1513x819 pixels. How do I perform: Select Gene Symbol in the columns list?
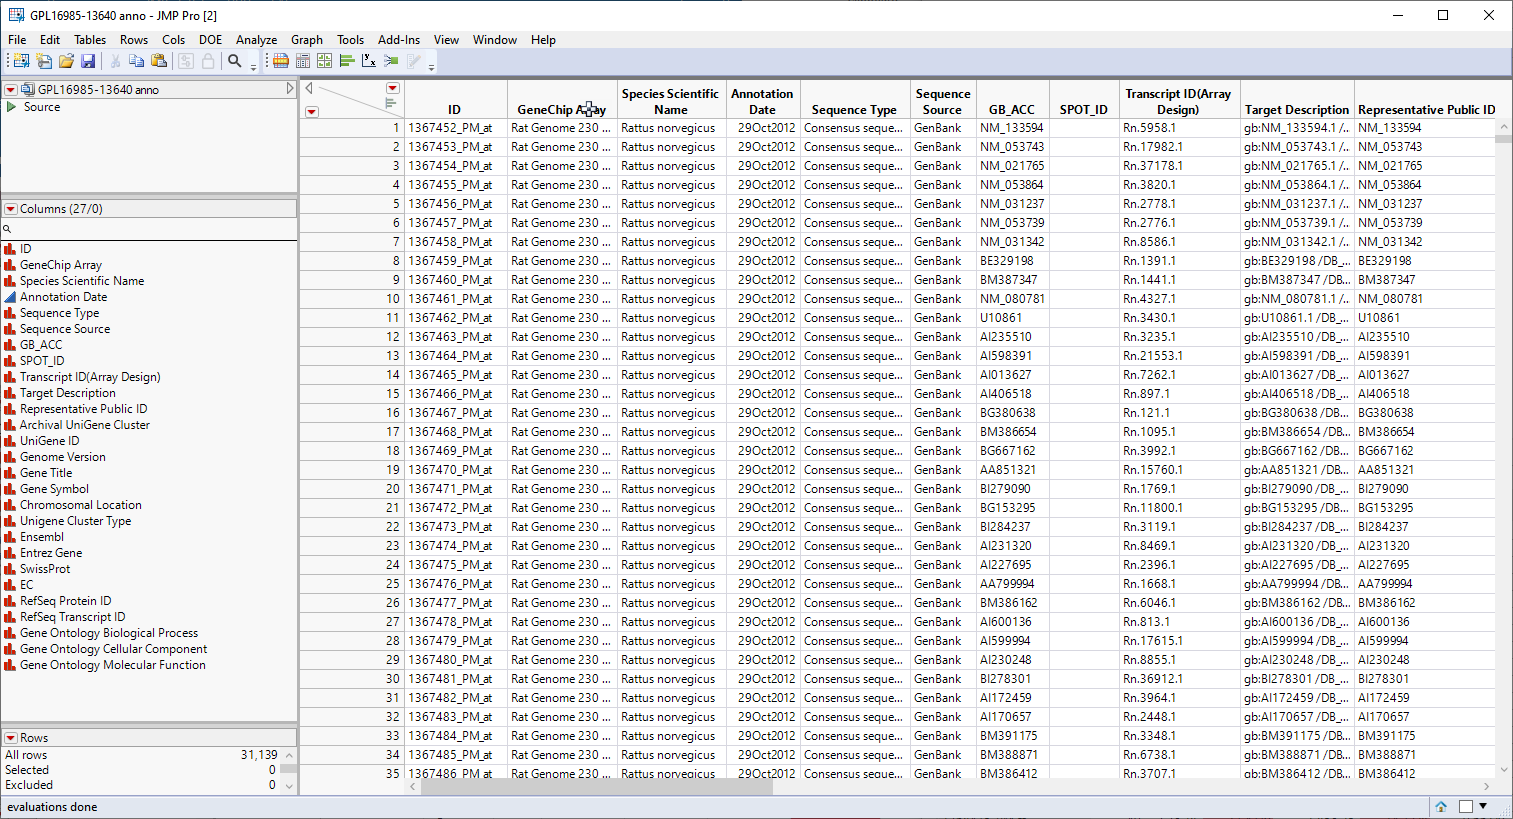[x=54, y=489]
